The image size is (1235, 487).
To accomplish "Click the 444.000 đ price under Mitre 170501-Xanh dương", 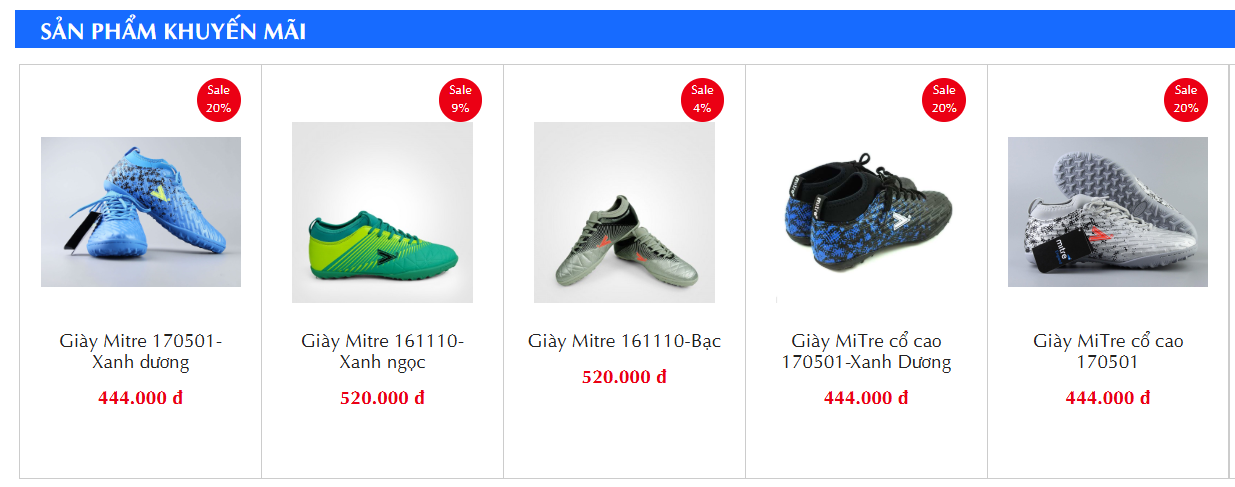I will click(x=140, y=398).
